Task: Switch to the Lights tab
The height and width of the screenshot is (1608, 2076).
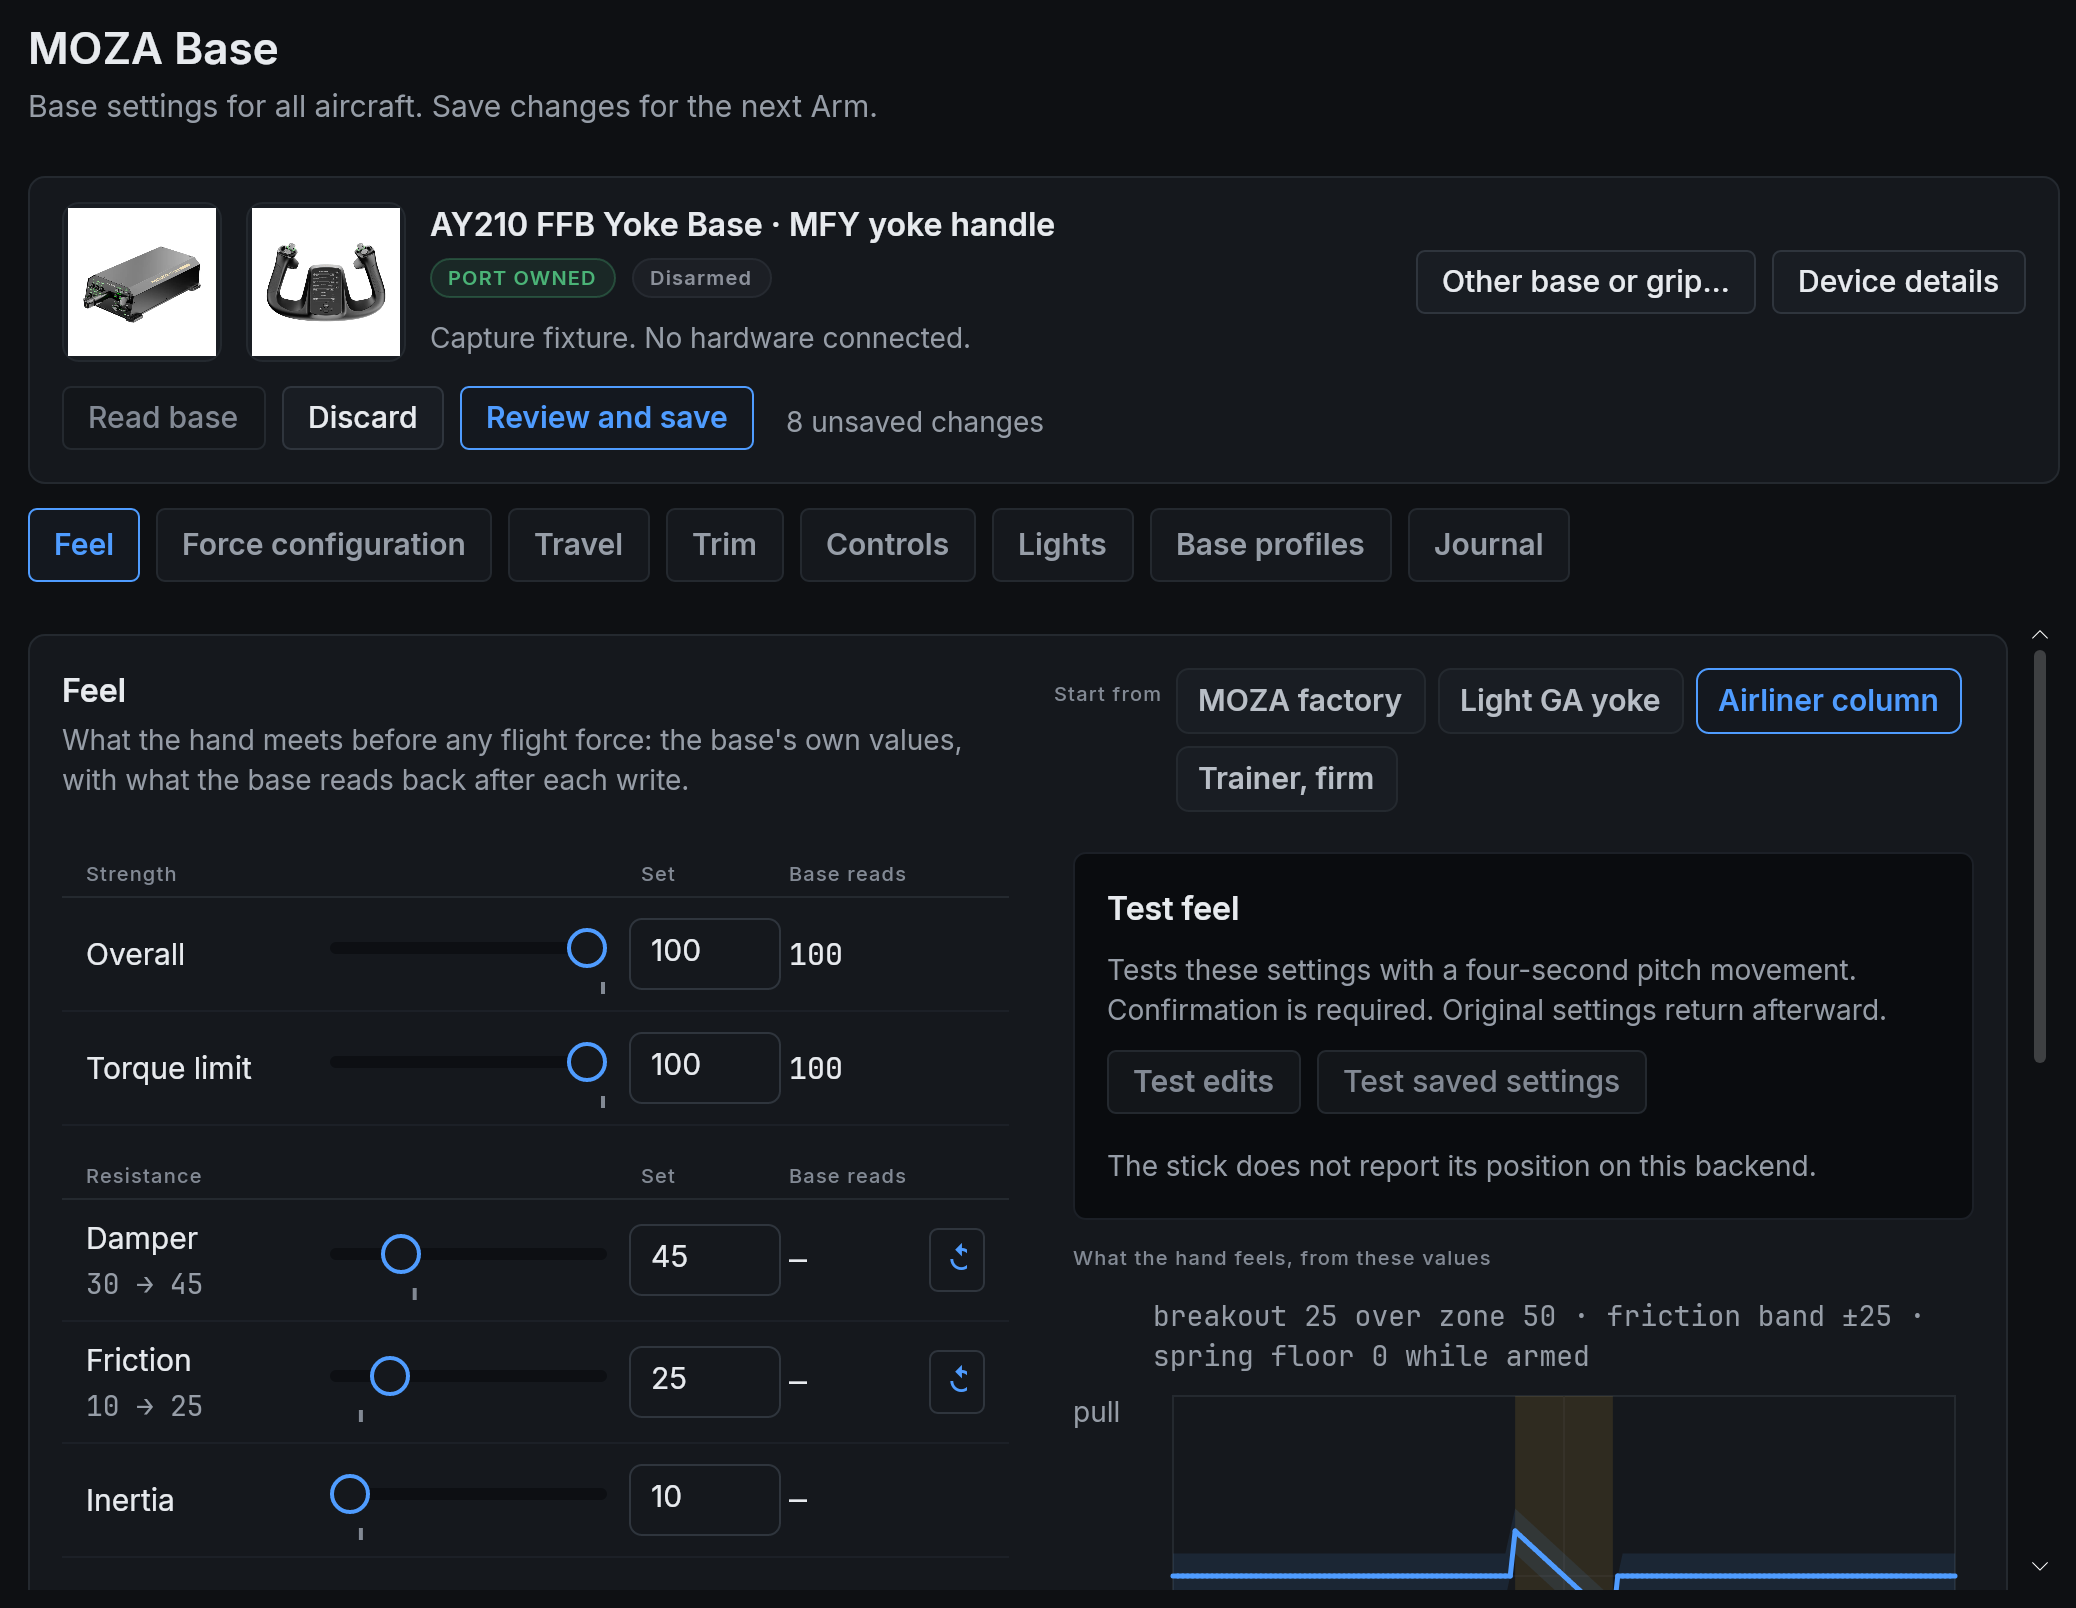Action: click(x=1062, y=545)
